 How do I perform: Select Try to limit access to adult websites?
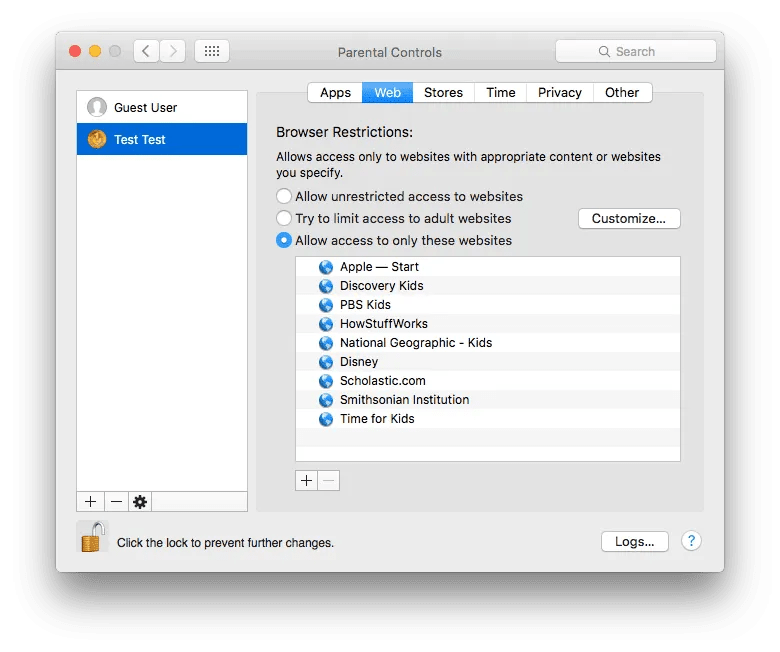(x=284, y=218)
